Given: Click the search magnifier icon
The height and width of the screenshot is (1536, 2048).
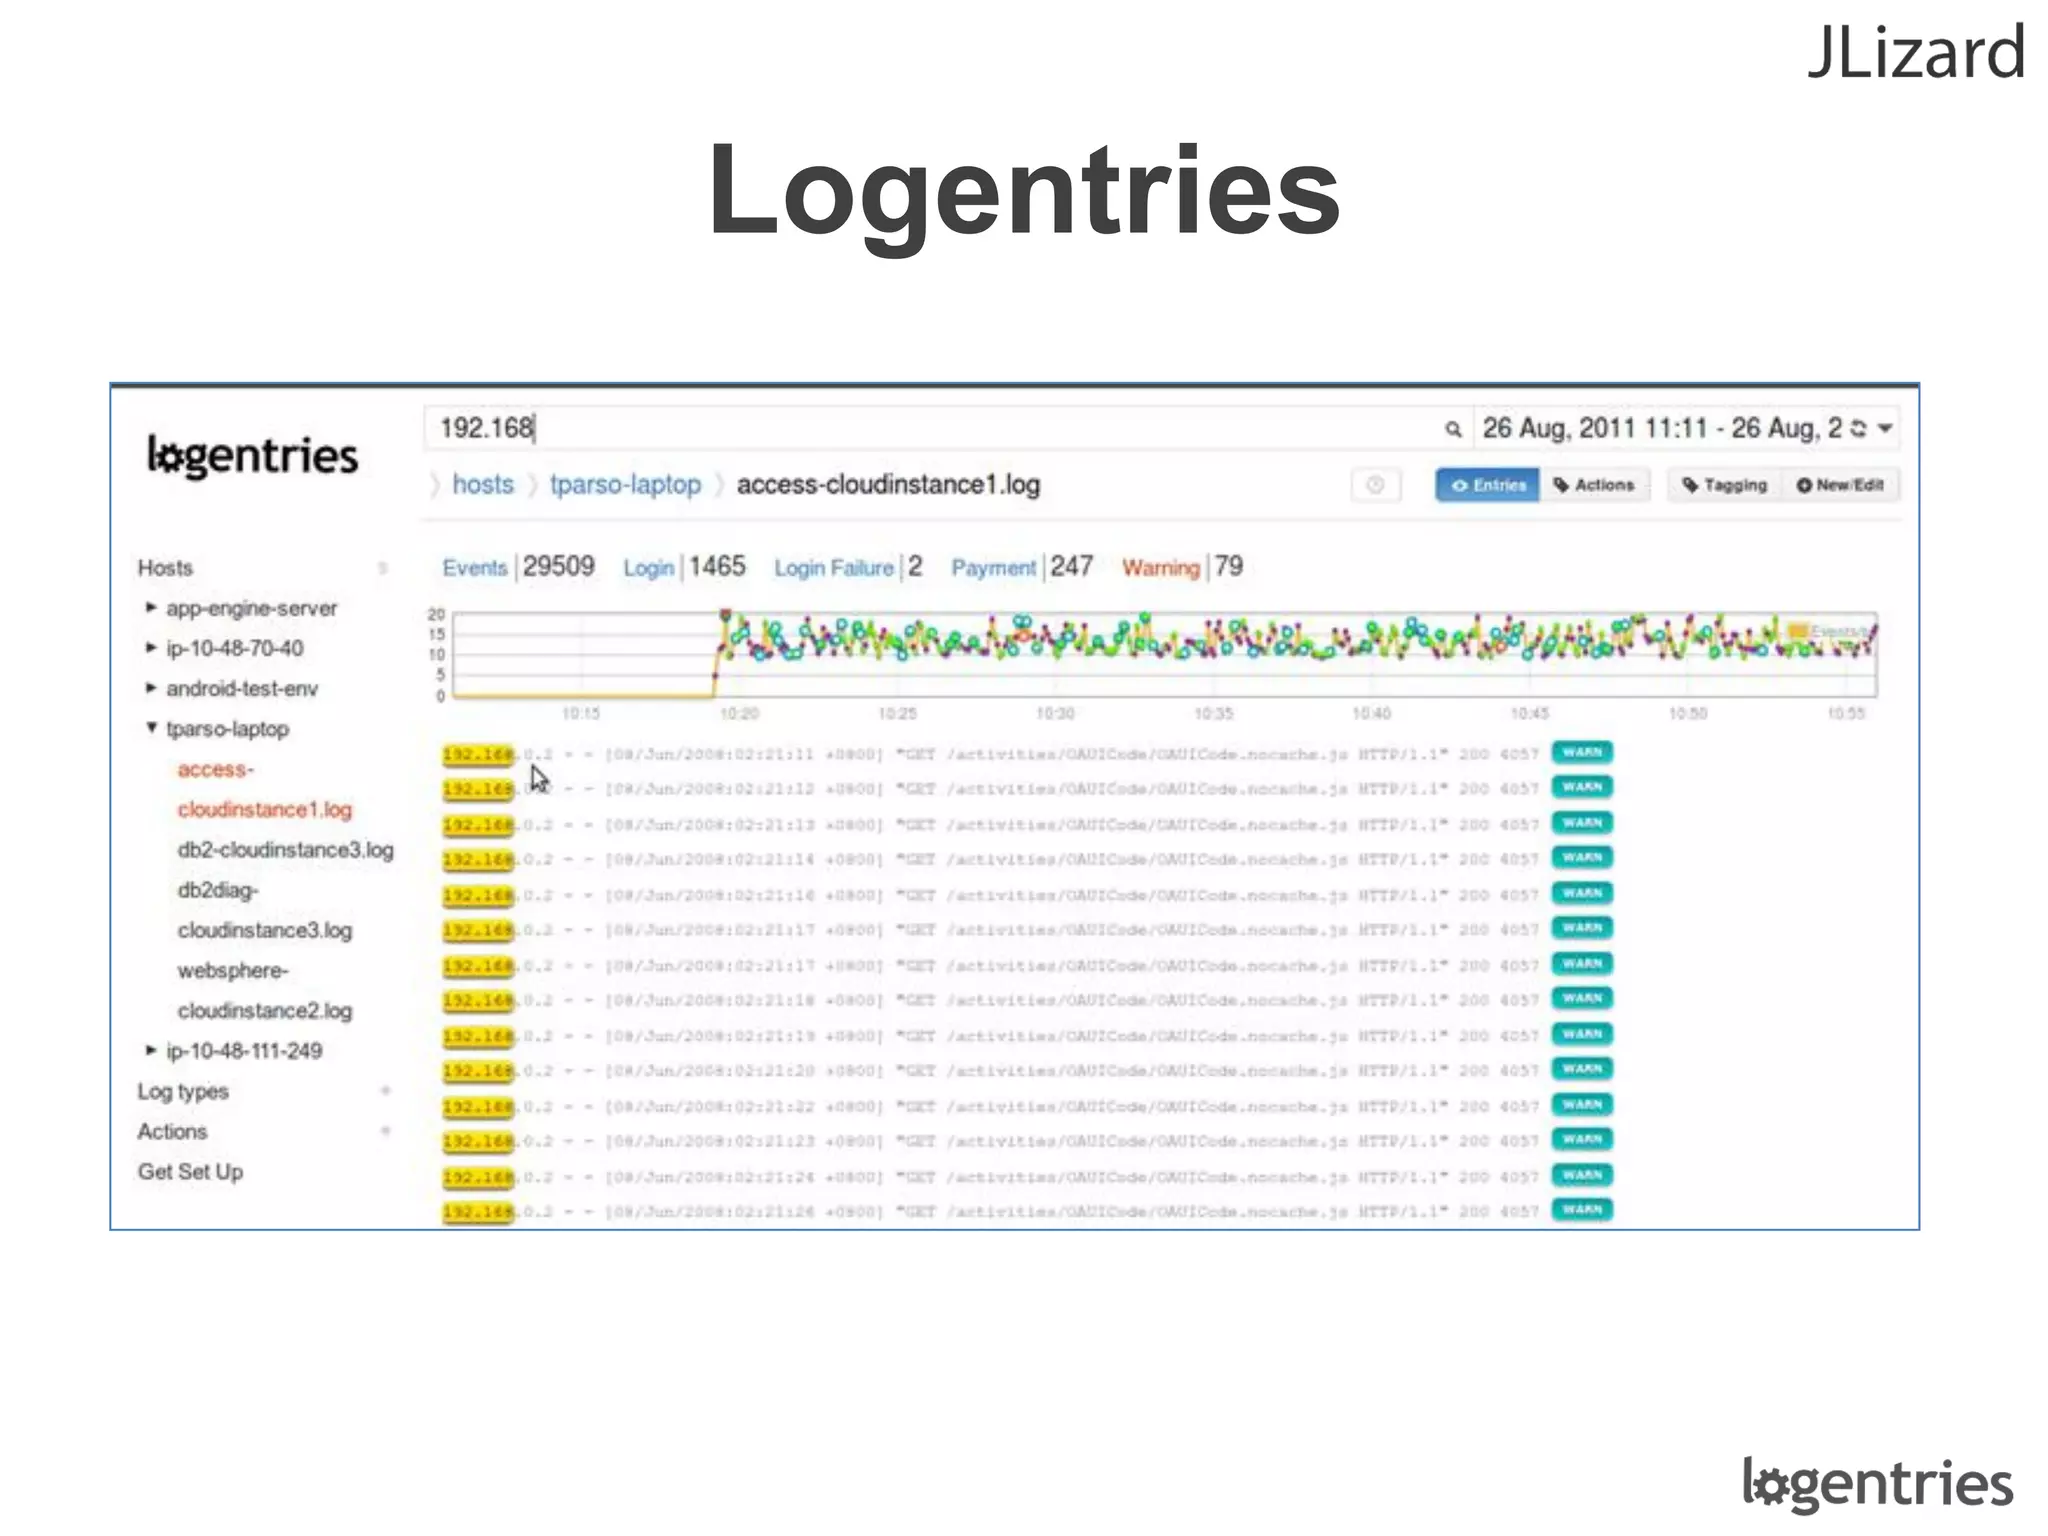Looking at the screenshot, I should (x=1452, y=429).
